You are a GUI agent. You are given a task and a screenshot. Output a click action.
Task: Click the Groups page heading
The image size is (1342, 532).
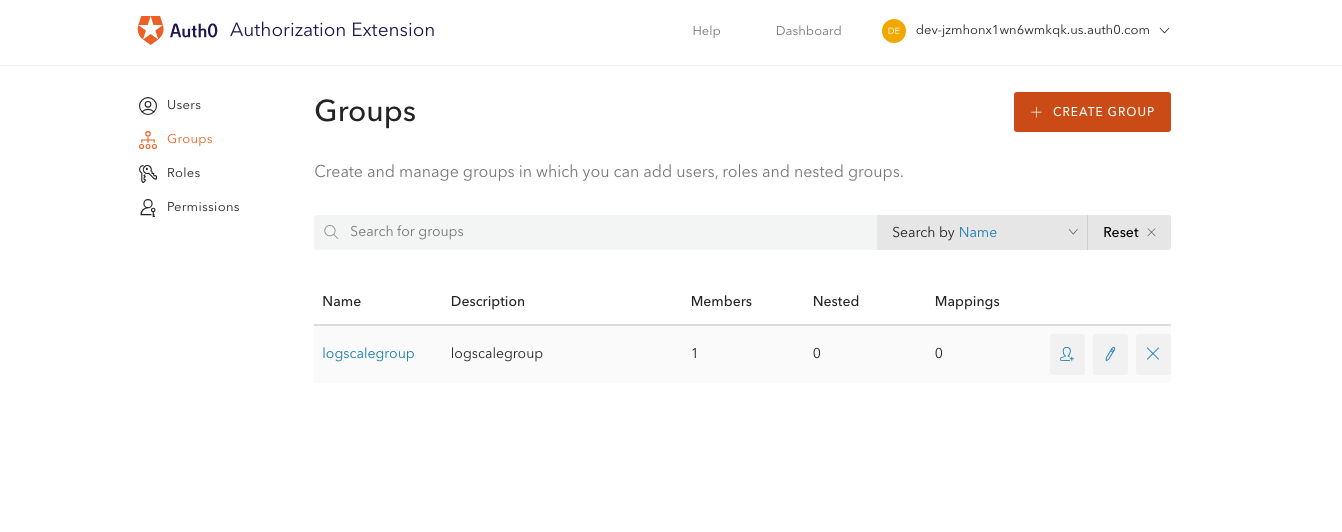click(365, 112)
